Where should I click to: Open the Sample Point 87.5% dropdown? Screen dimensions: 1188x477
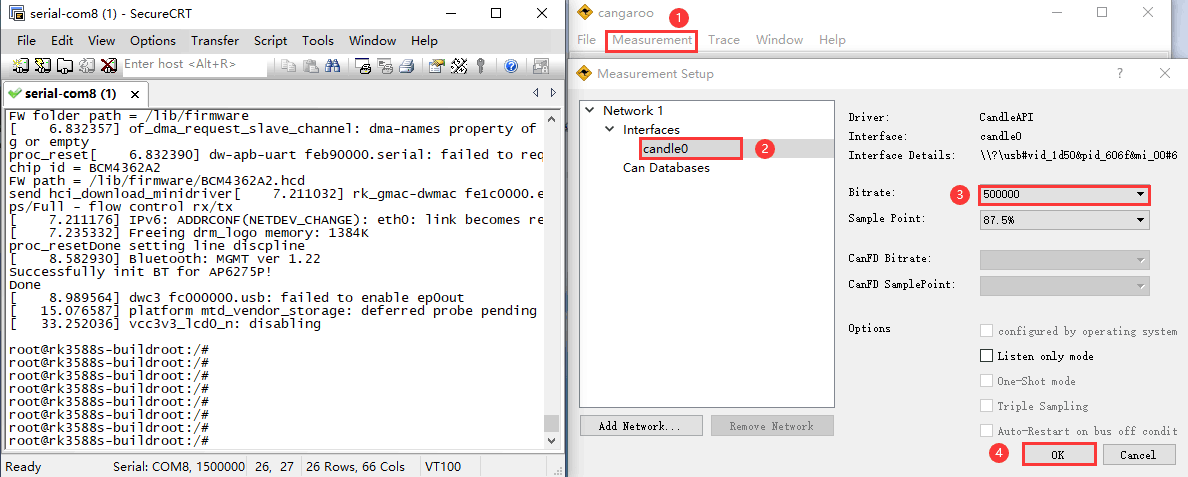[x=1063, y=220]
